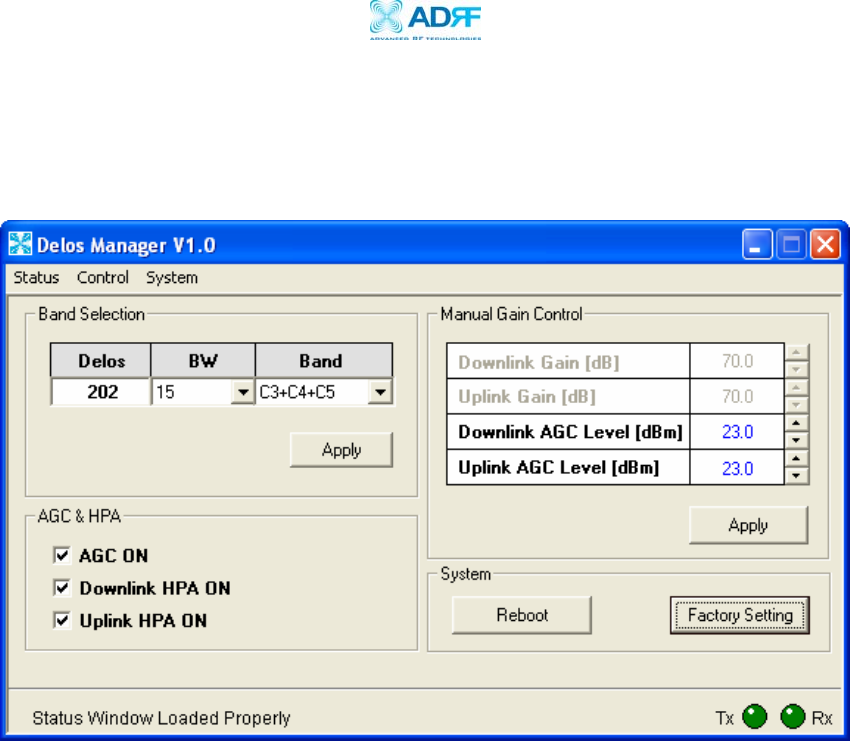Click the disabled Downlink Gain down arrow

coord(796,369)
